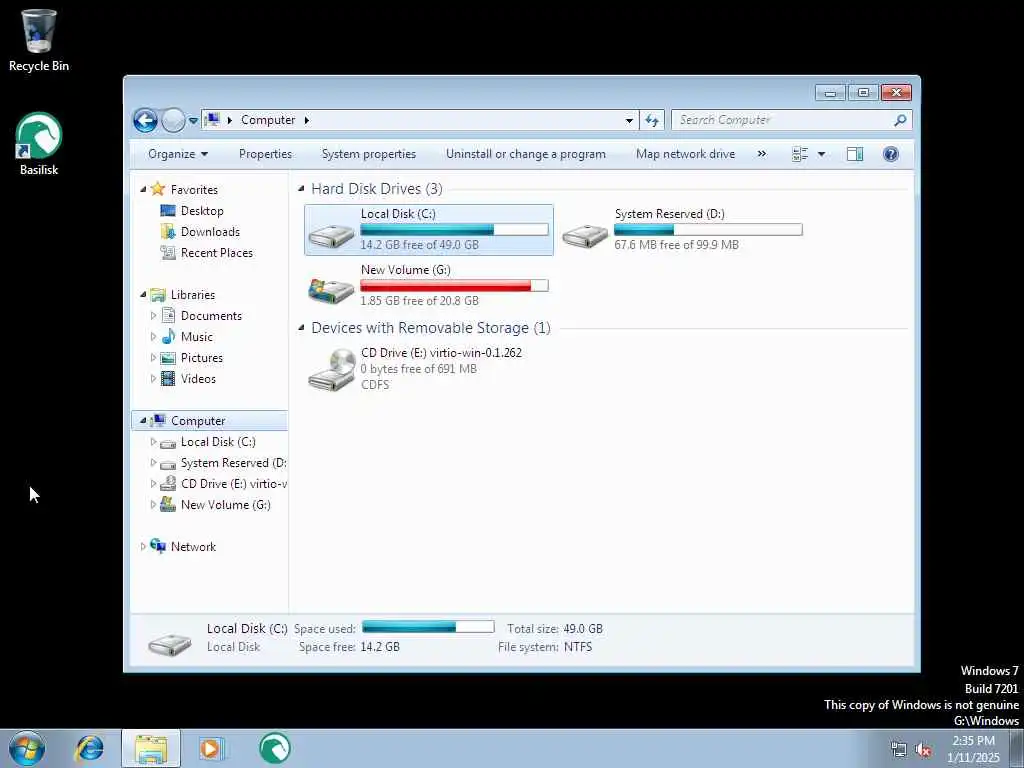This screenshot has height=768, width=1024.
Task: Open the clock showing 2:35 PM
Action: (x=973, y=749)
